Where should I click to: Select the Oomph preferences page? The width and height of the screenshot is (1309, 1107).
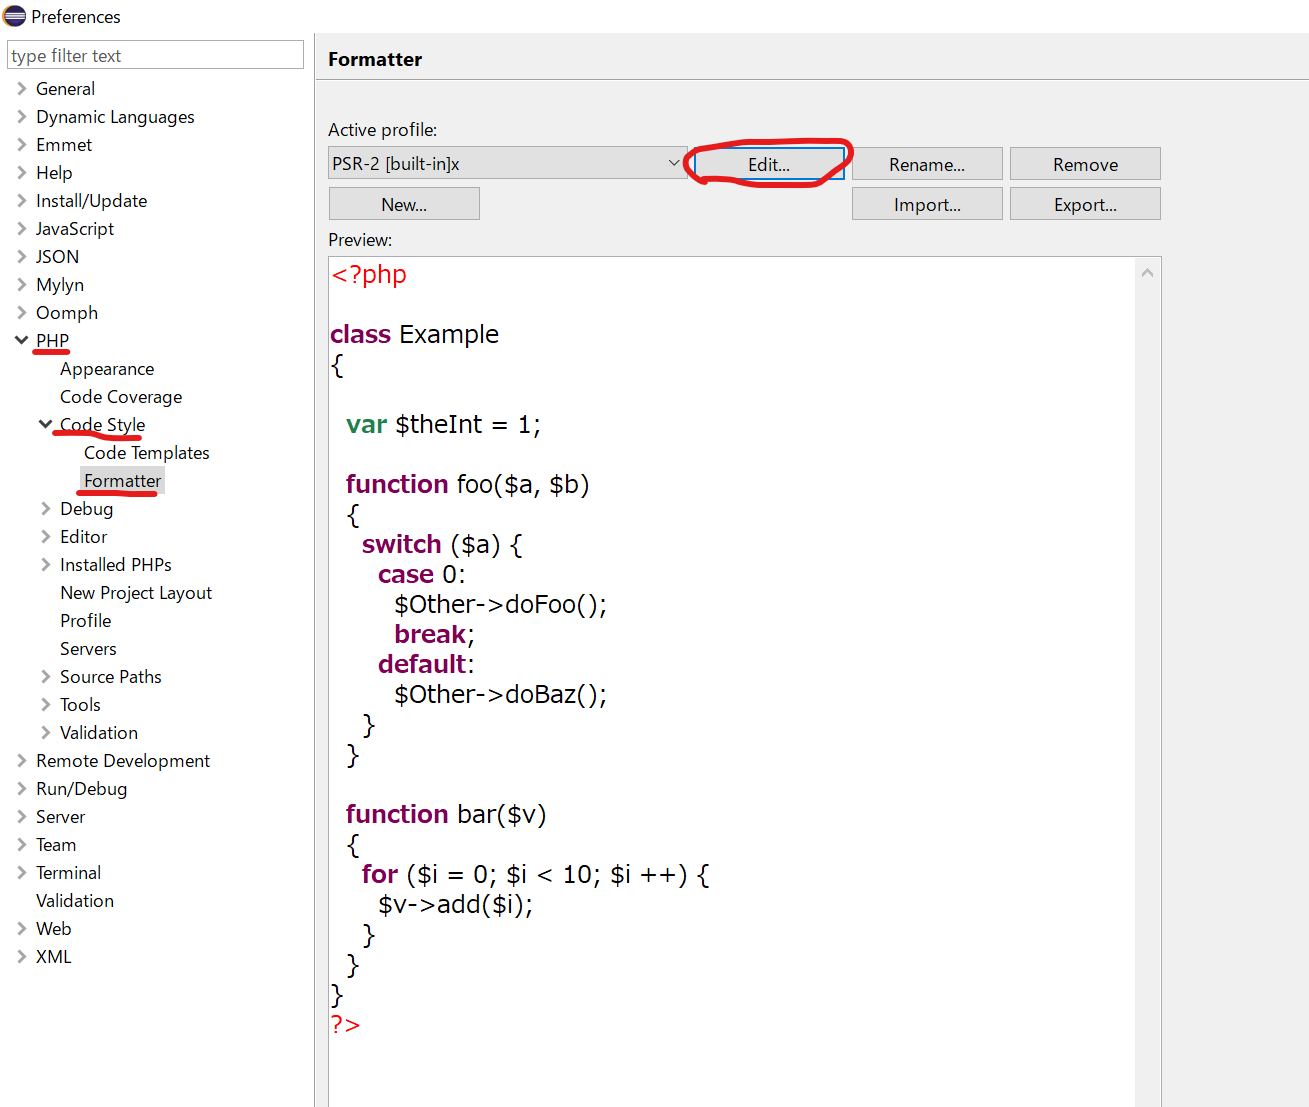tap(67, 313)
